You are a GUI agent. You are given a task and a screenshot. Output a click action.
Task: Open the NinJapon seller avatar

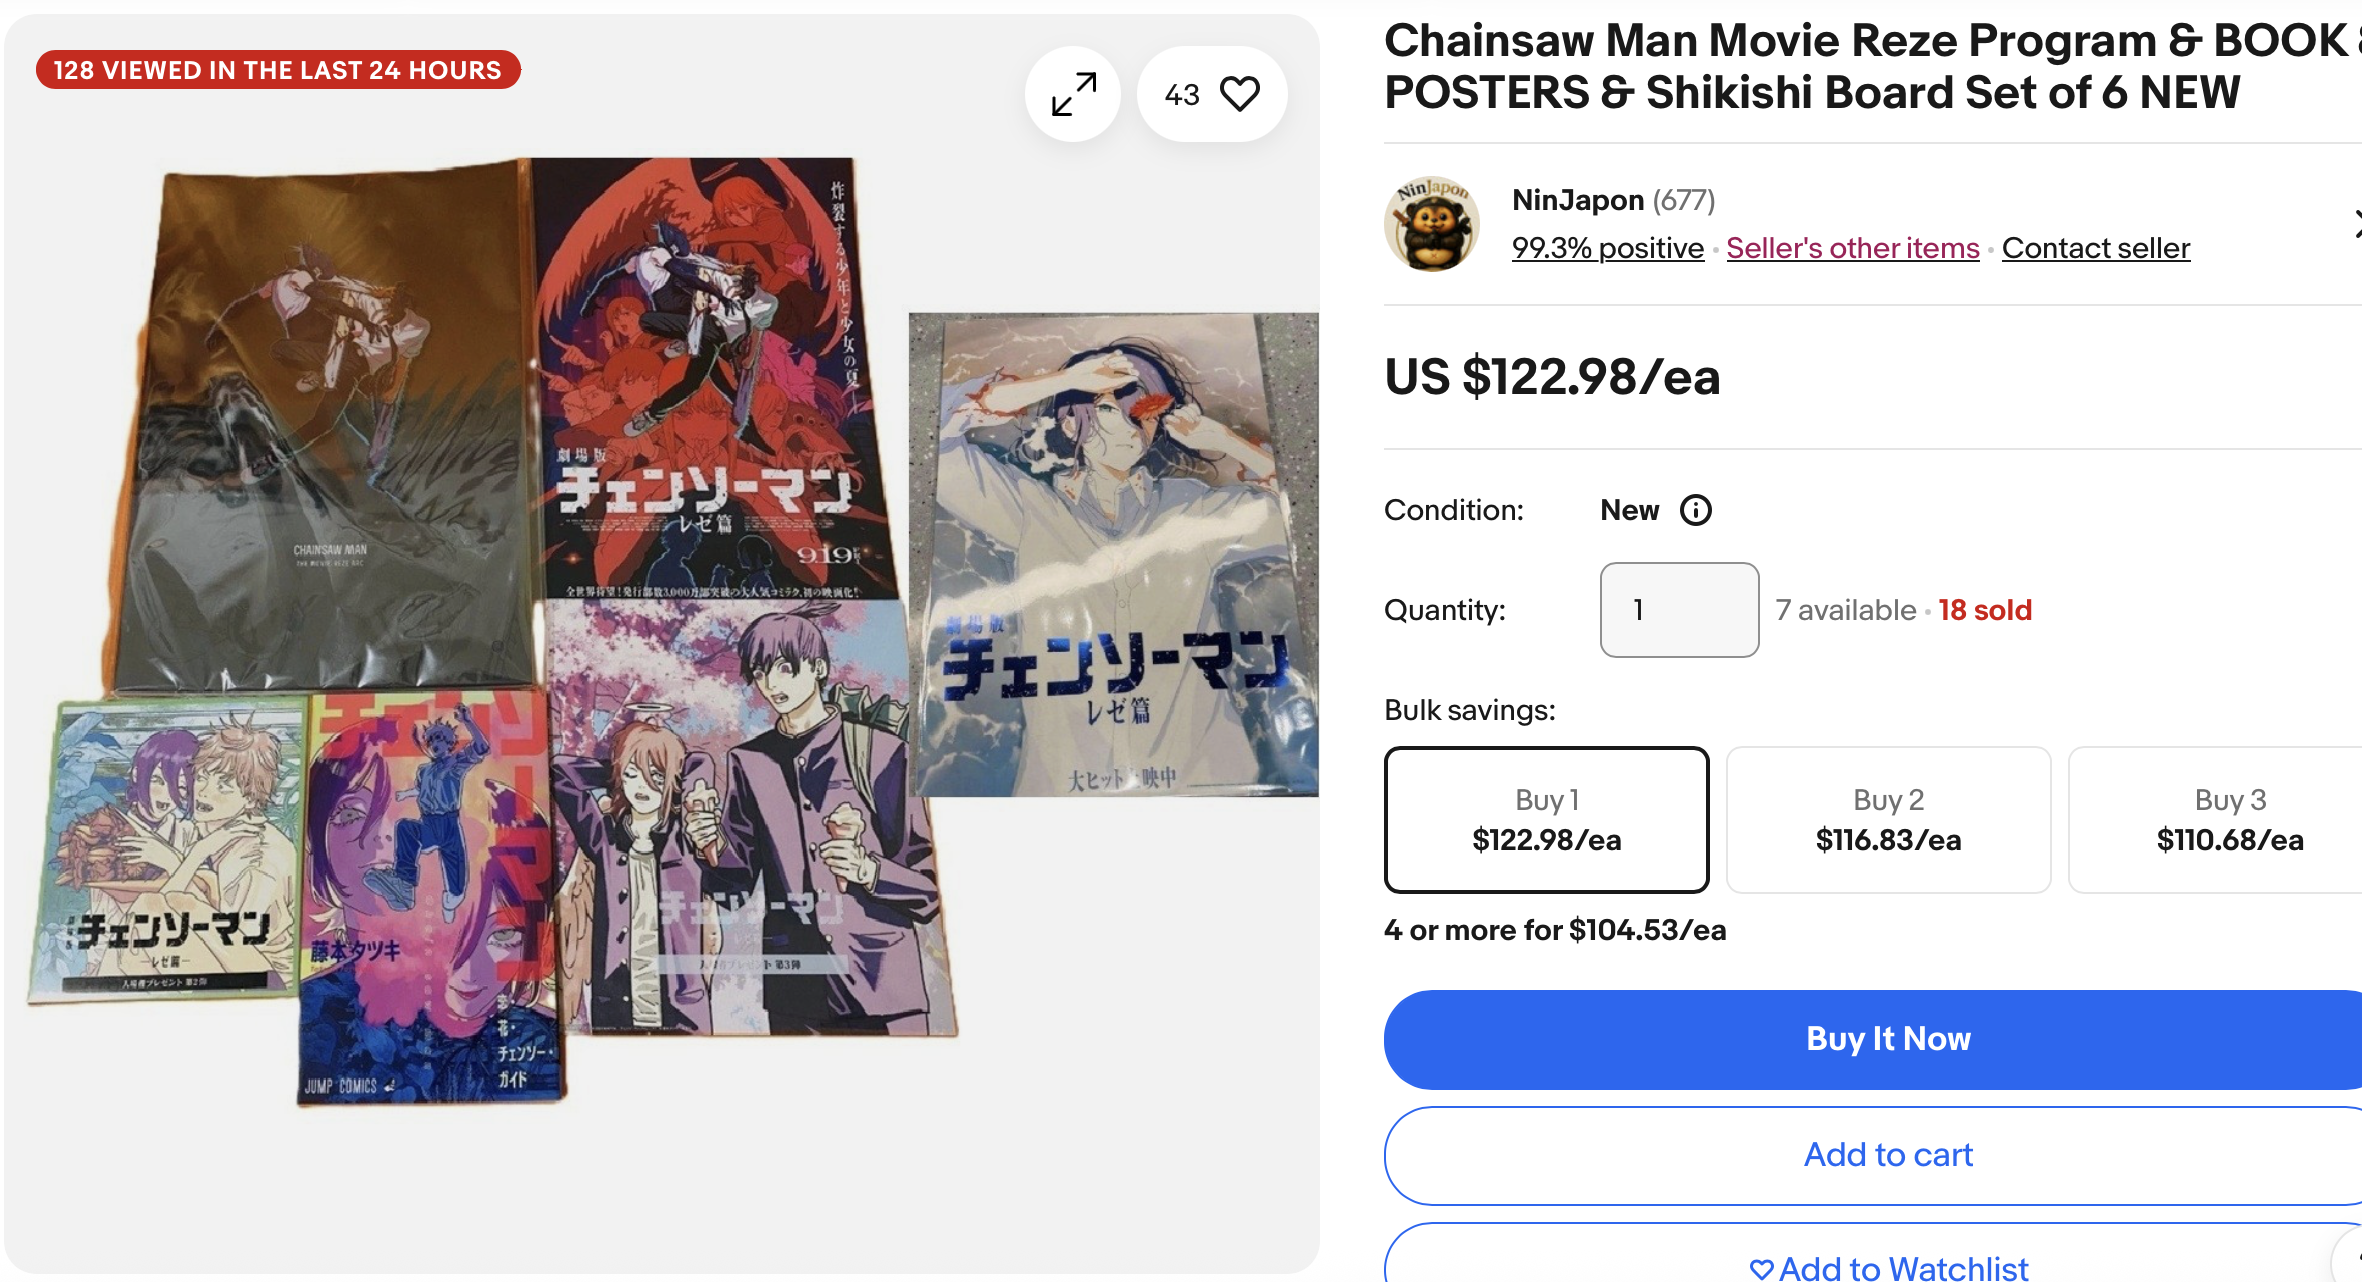pos(1432,224)
